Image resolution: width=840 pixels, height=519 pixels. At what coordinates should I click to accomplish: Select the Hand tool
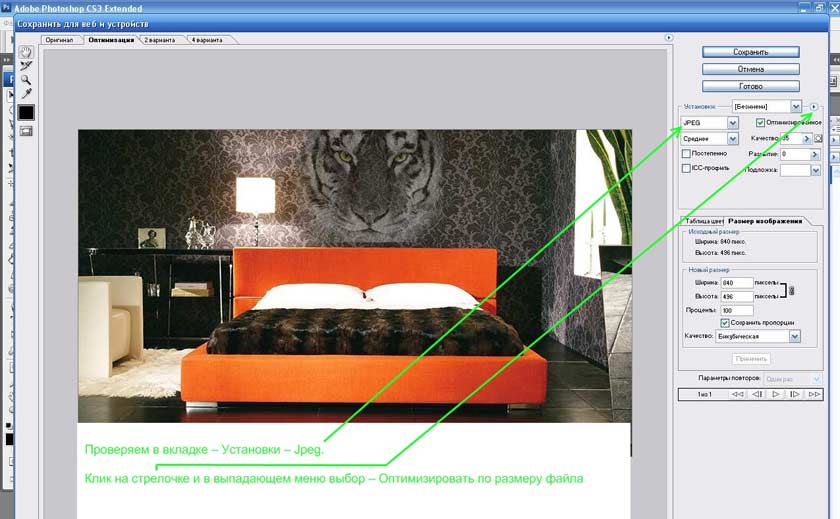[x=26, y=52]
